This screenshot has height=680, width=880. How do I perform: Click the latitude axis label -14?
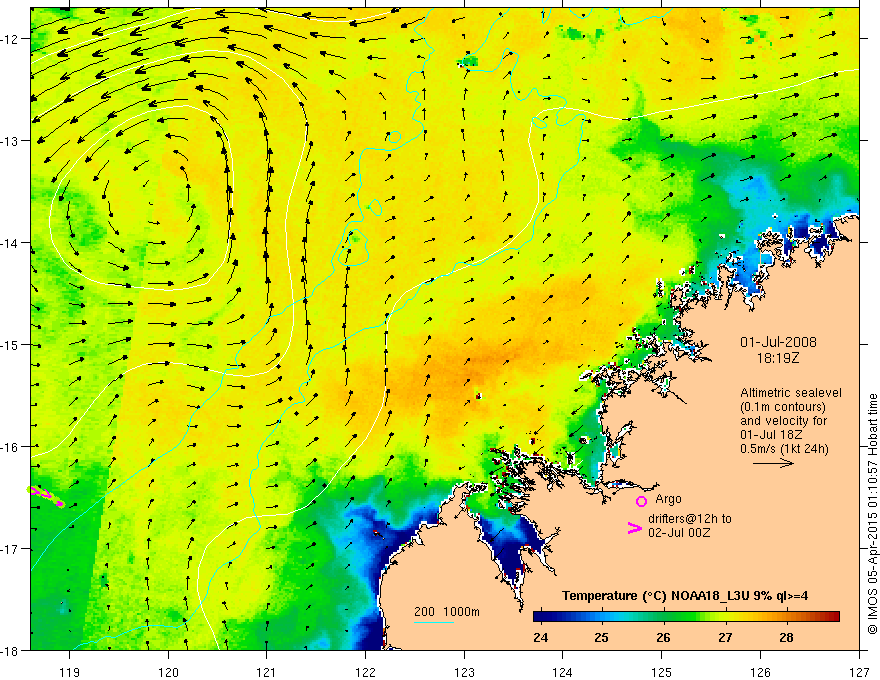click(x=11, y=243)
